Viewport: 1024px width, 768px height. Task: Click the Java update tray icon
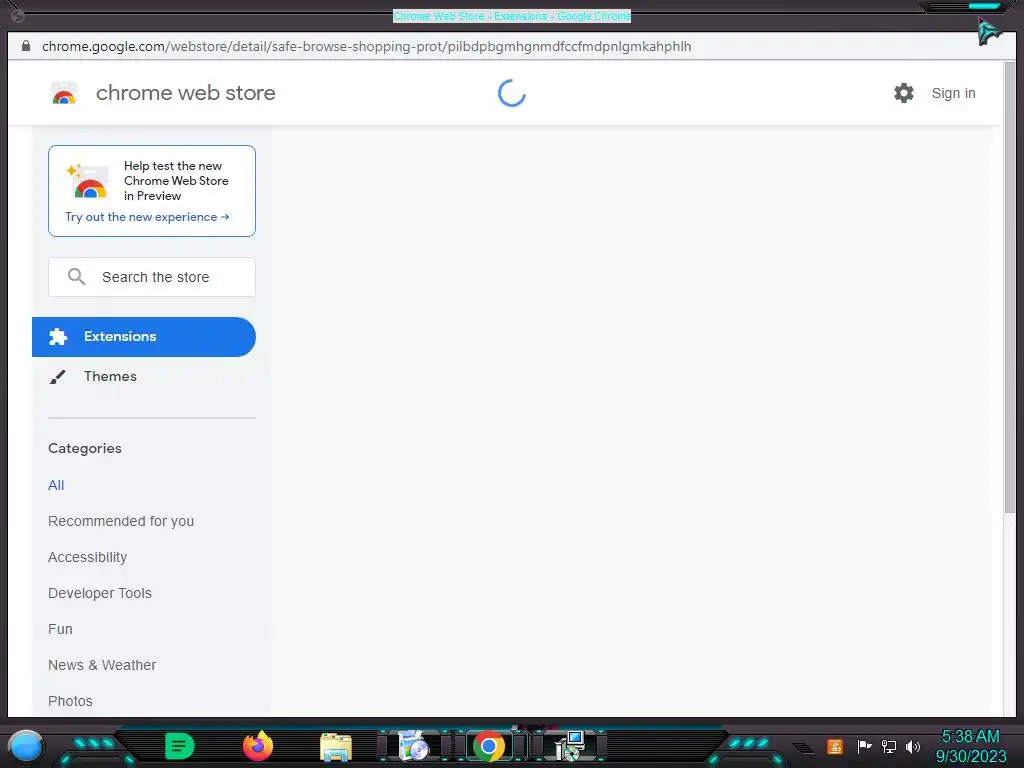click(835, 746)
